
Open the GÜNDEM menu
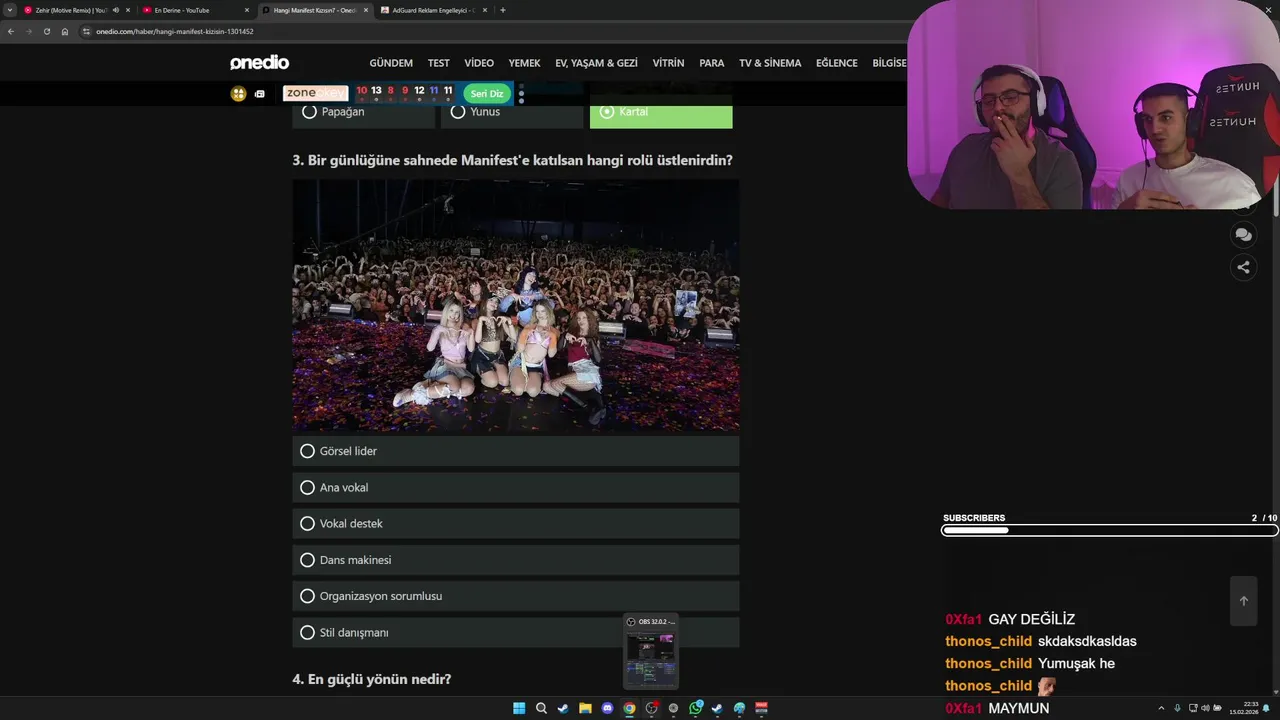point(391,63)
